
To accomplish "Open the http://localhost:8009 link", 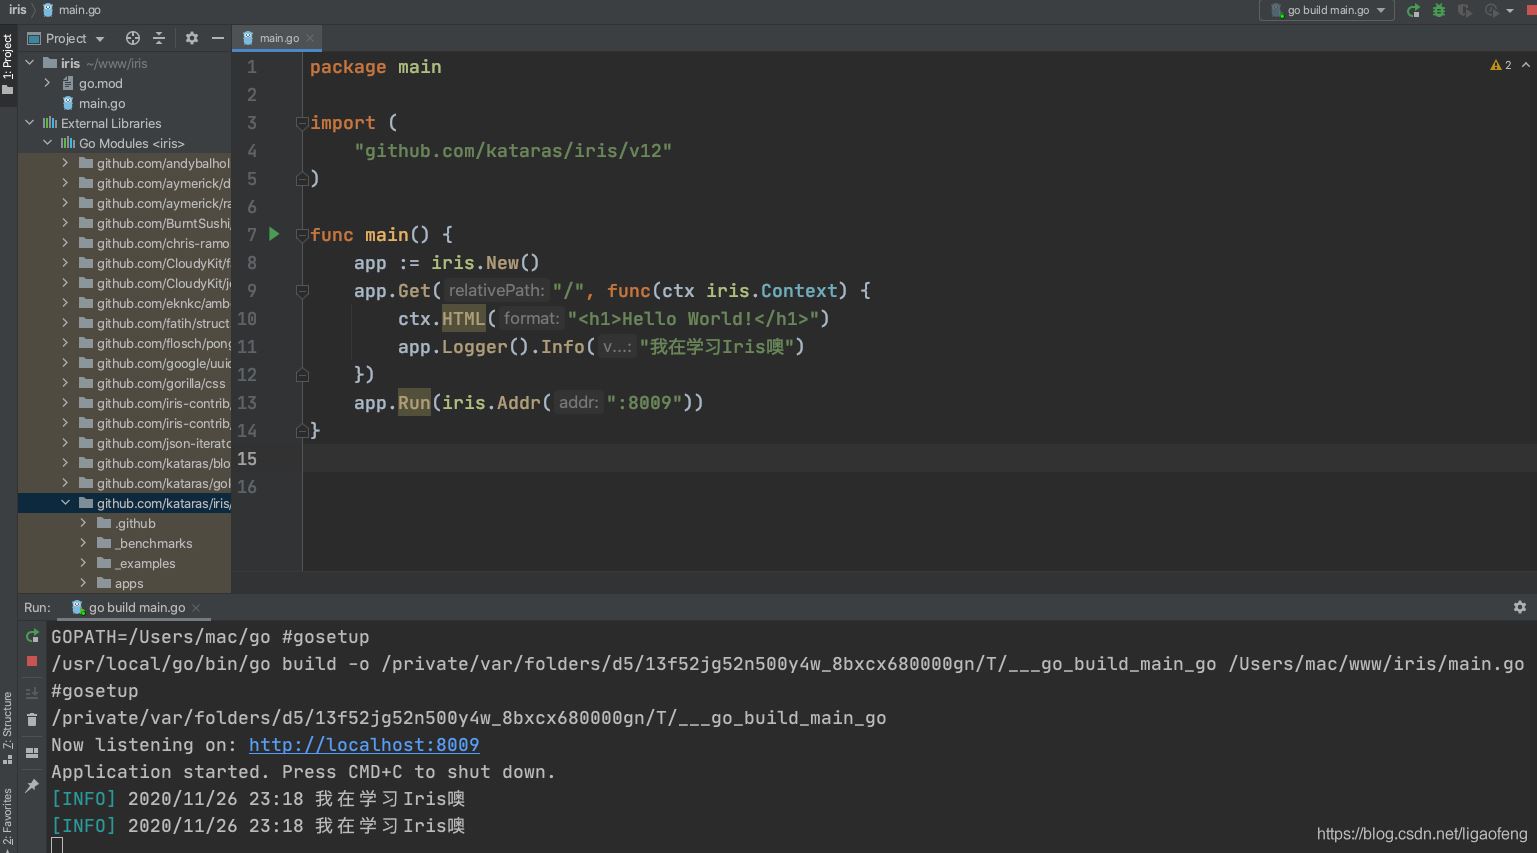I will (364, 745).
